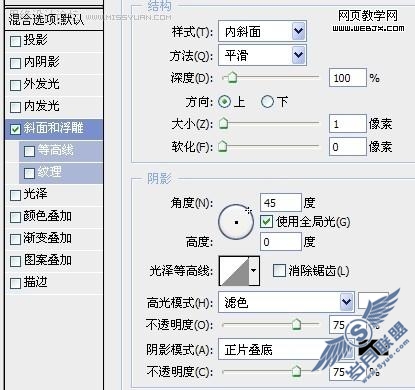Toggle 使用全局光 use global light

(x=266, y=222)
